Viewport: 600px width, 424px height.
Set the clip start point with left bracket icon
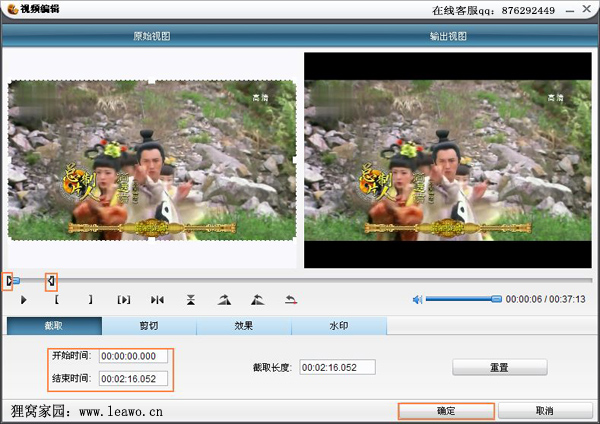coord(56,299)
